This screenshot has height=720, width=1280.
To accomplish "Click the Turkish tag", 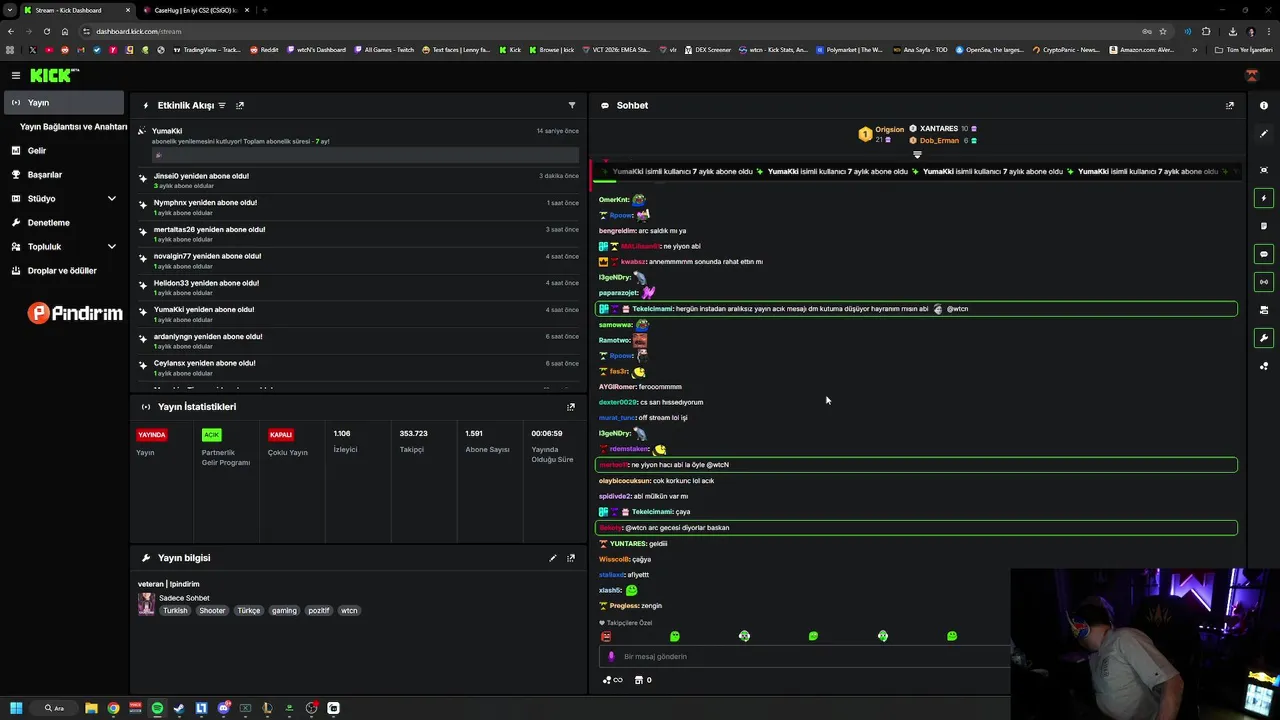I will click(175, 610).
